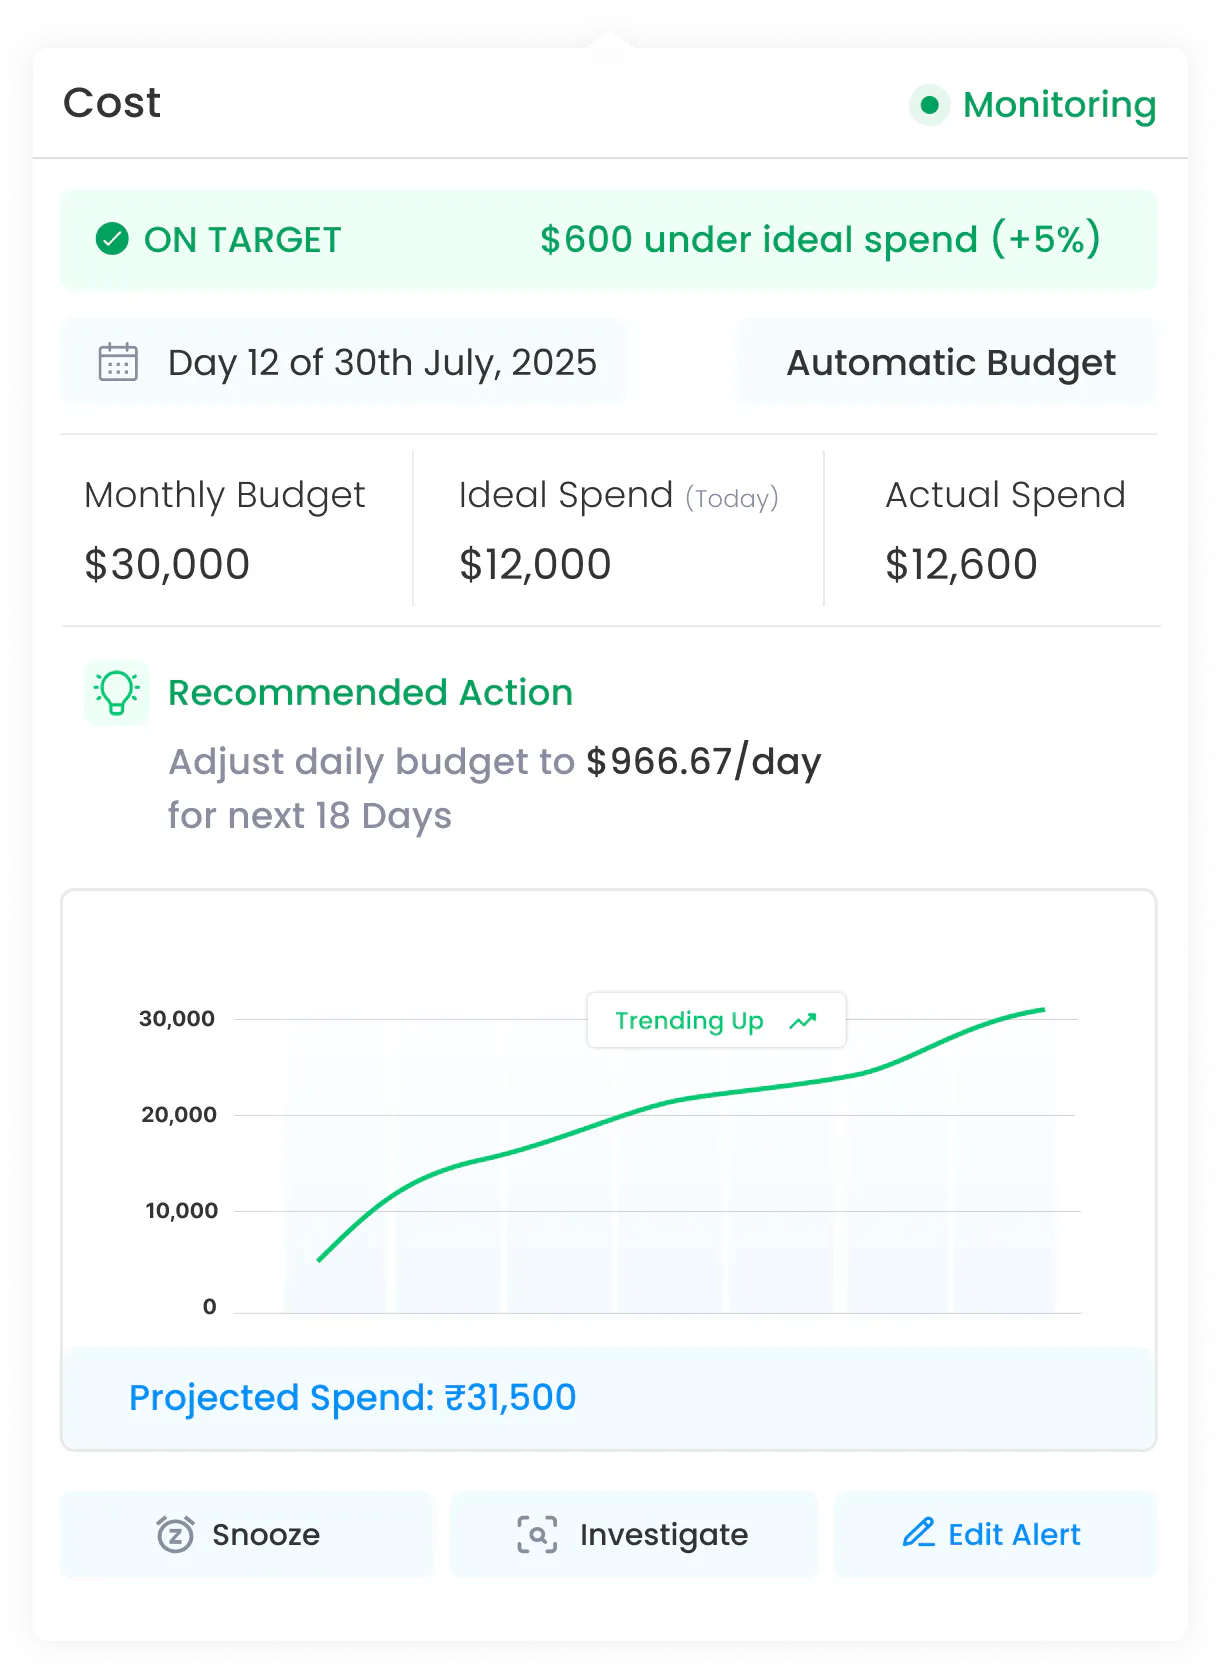Image resolution: width=1221 pixels, height=1674 pixels.
Task: Click the Investigate magnifier scan icon
Action: 537,1534
